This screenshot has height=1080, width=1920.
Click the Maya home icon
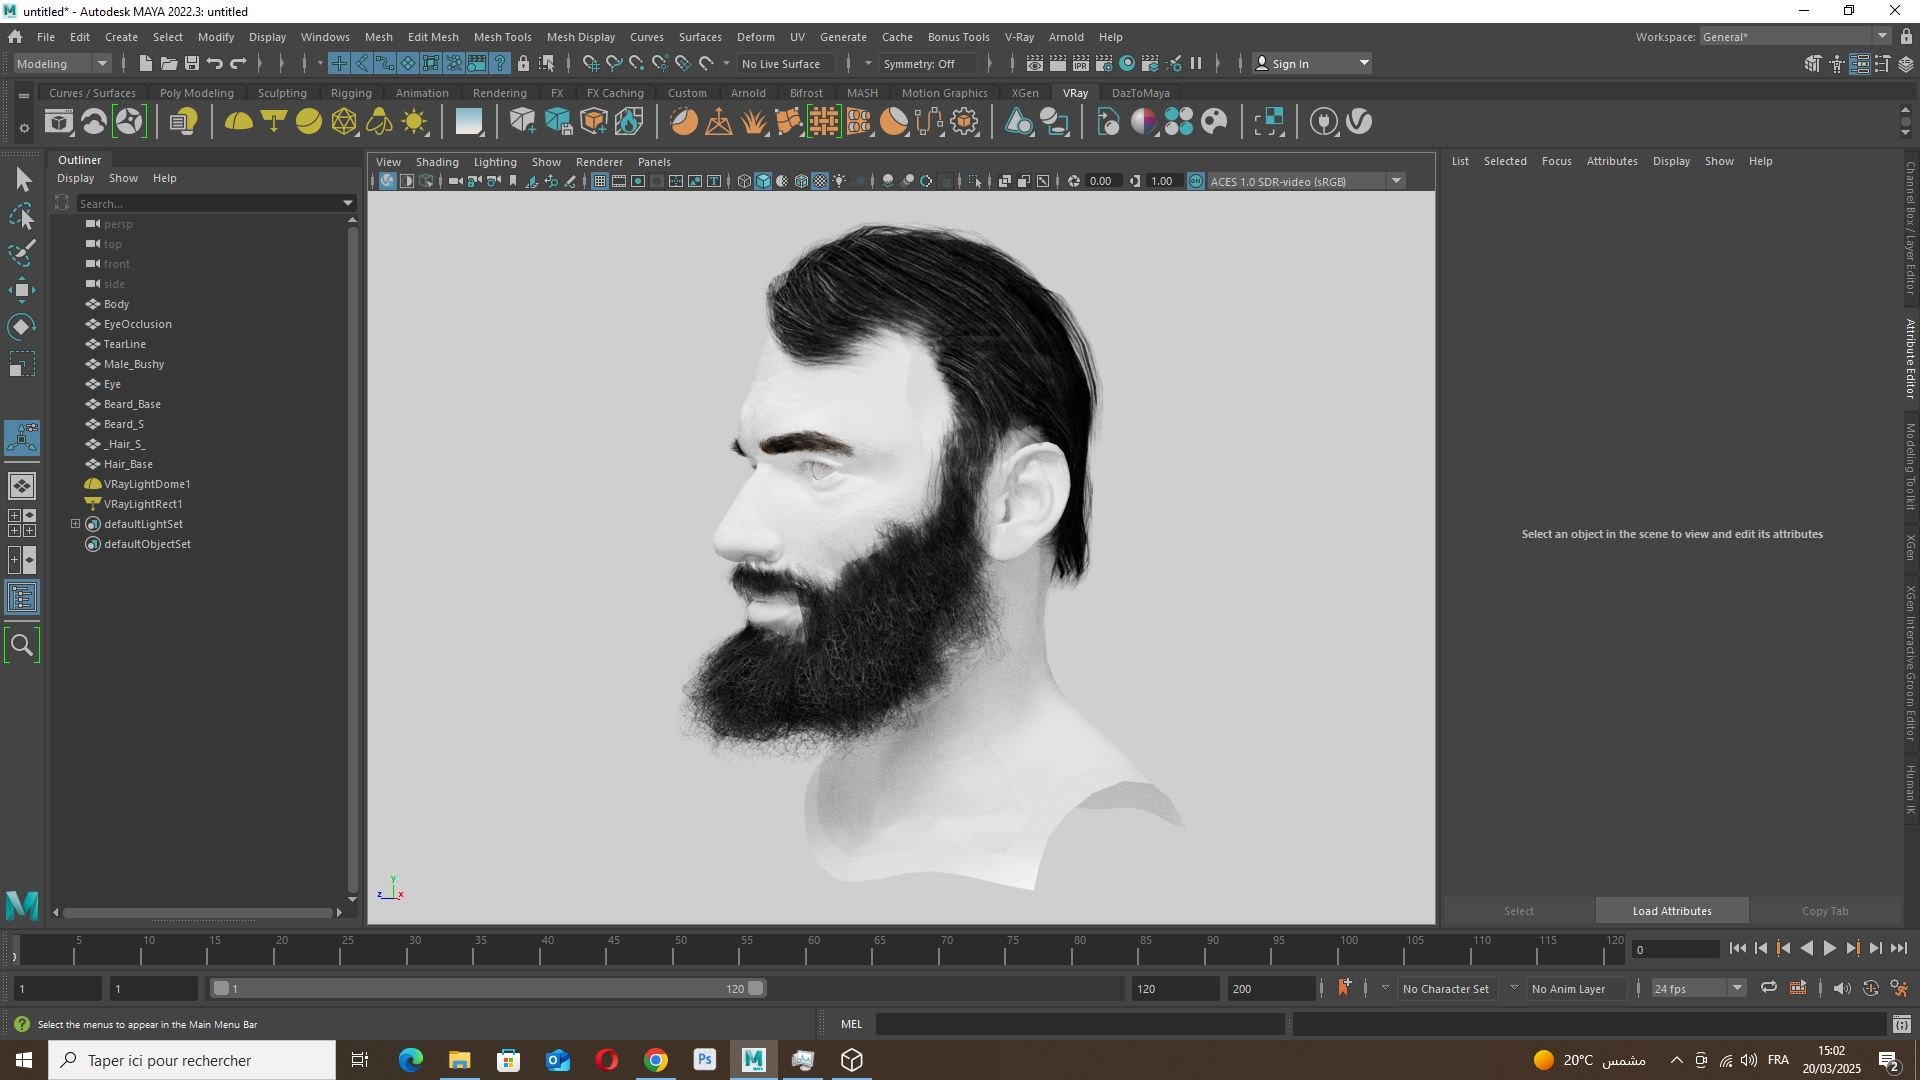[x=15, y=37]
